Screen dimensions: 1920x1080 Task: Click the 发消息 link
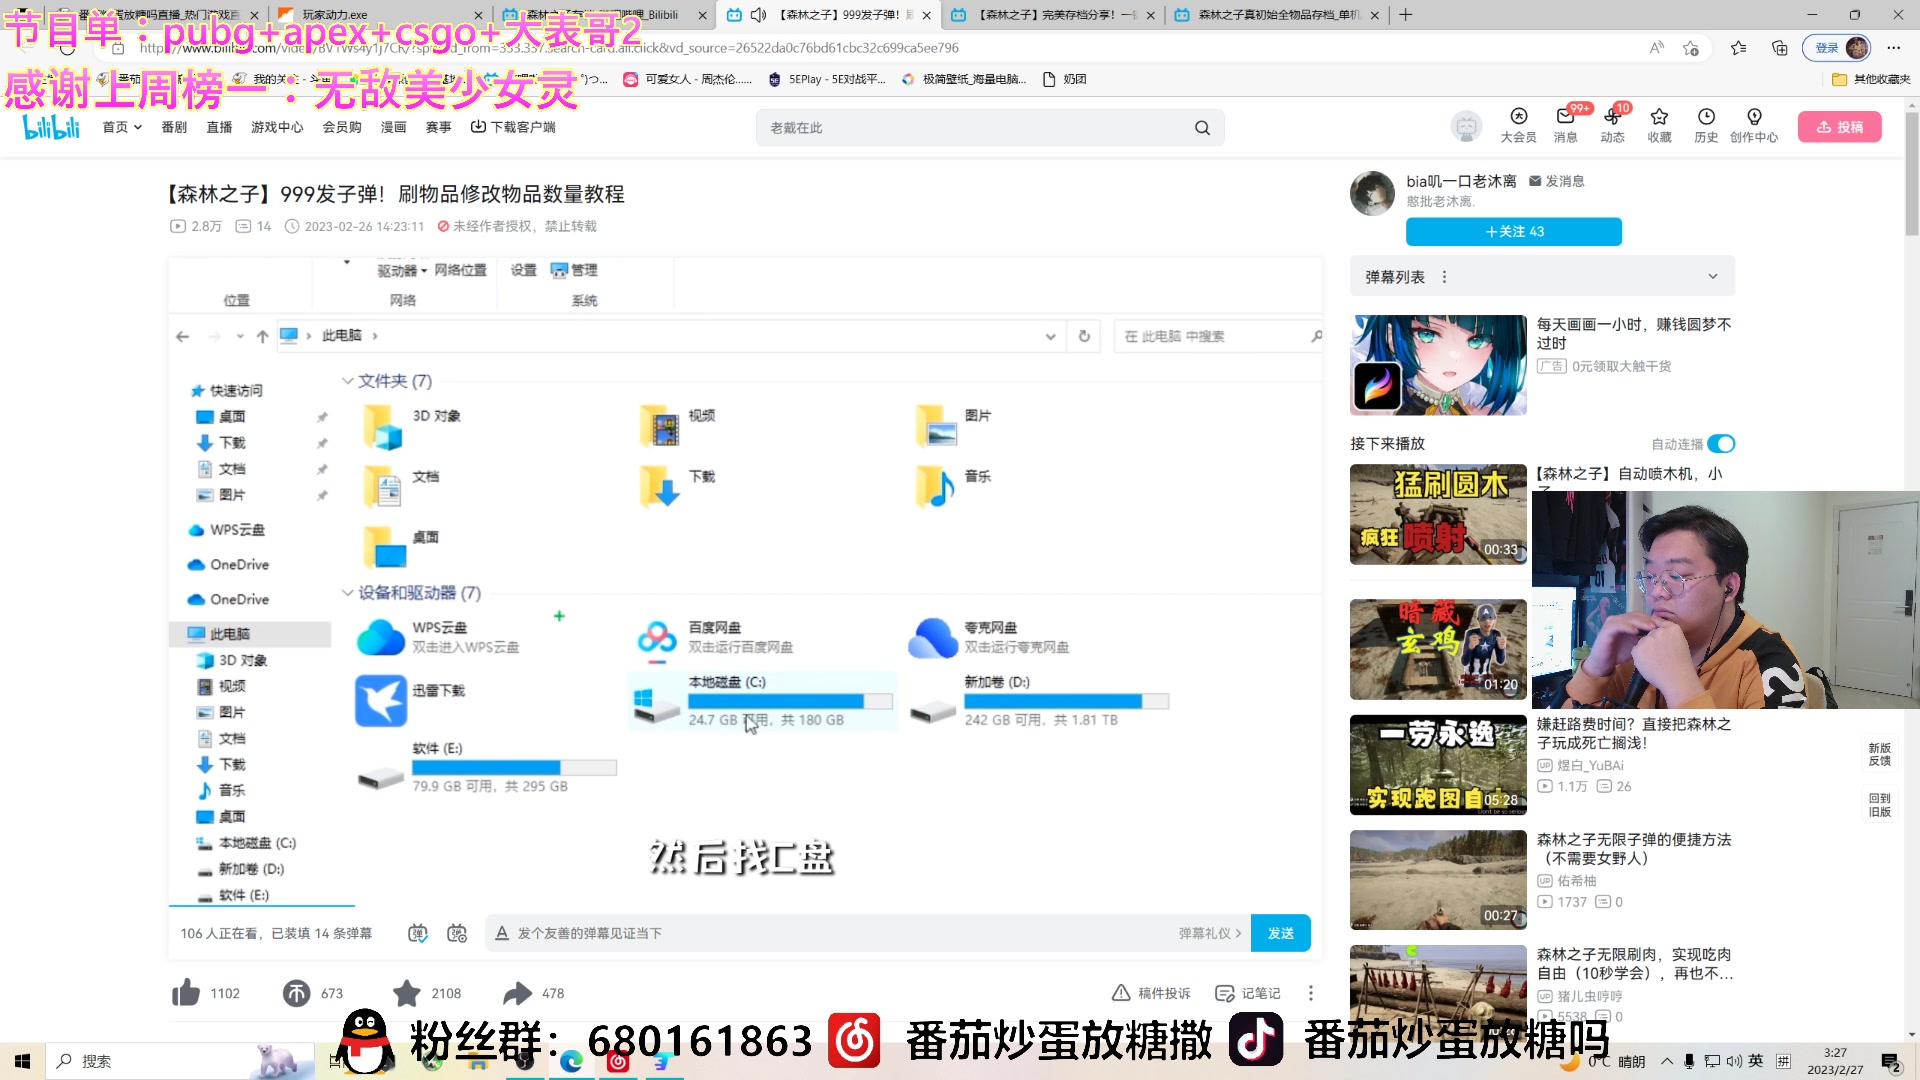pyautogui.click(x=1557, y=181)
